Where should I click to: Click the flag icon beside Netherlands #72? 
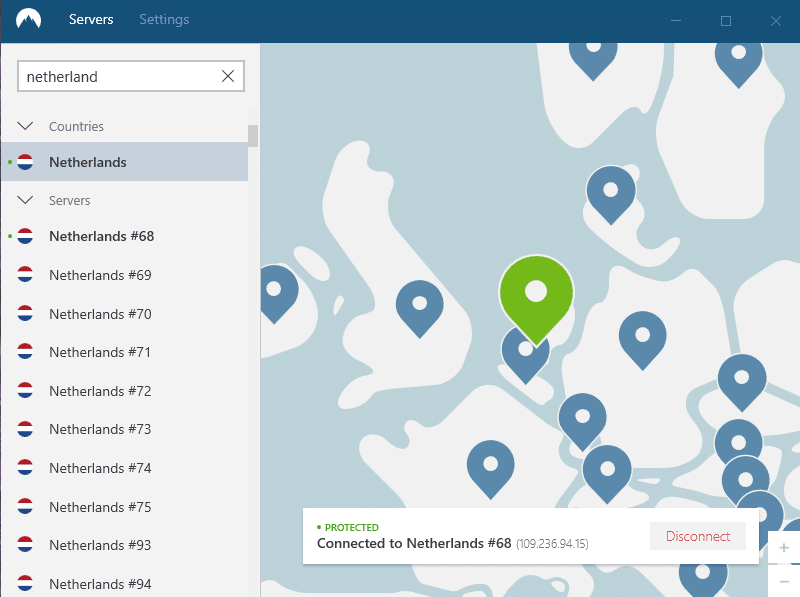(25, 391)
